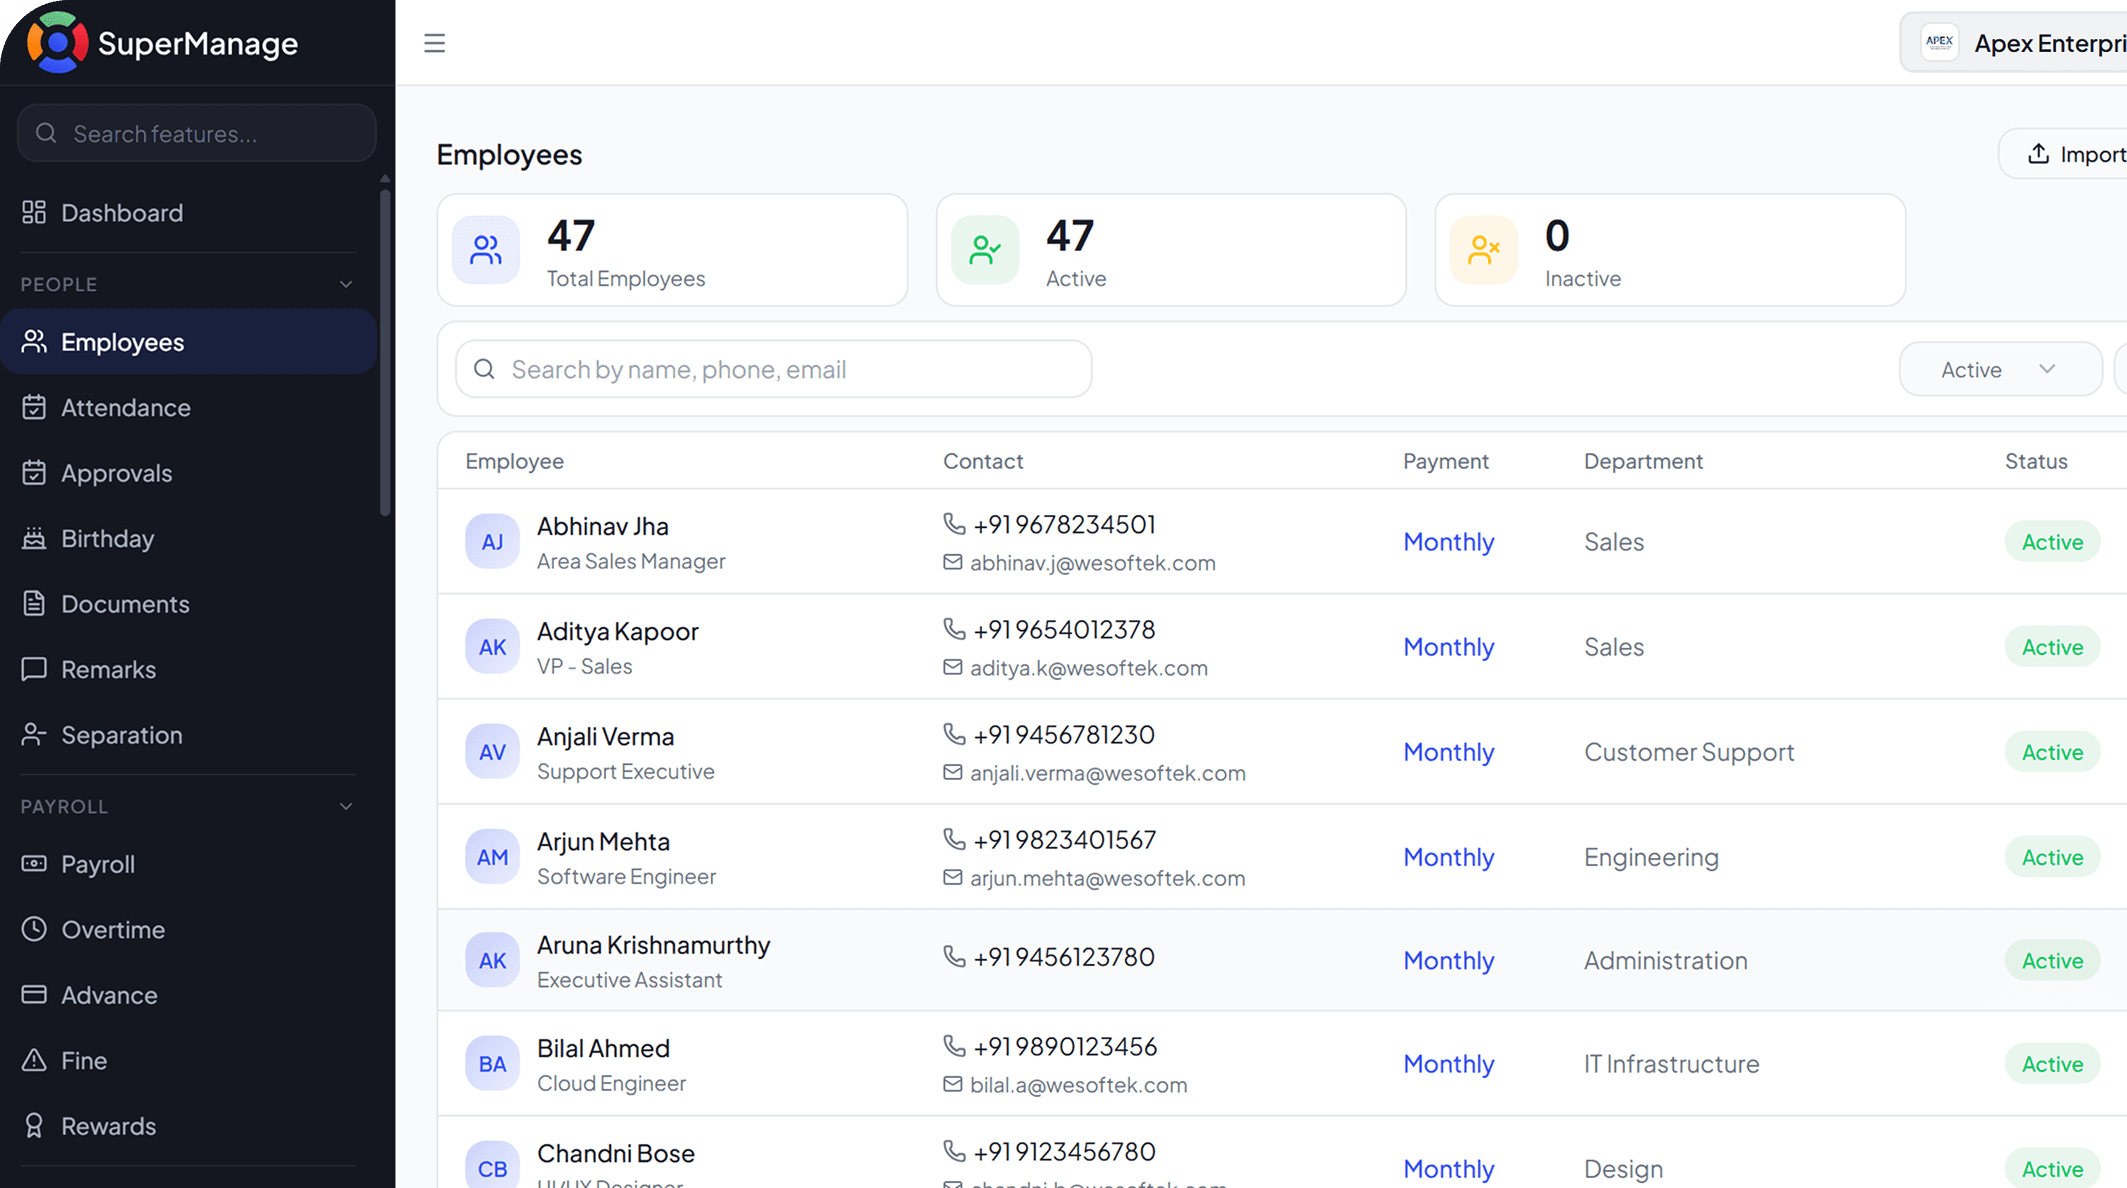Click the BA avatar for Bilal Ahmed
Viewport: 2127px width, 1188px height.
tap(492, 1064)
